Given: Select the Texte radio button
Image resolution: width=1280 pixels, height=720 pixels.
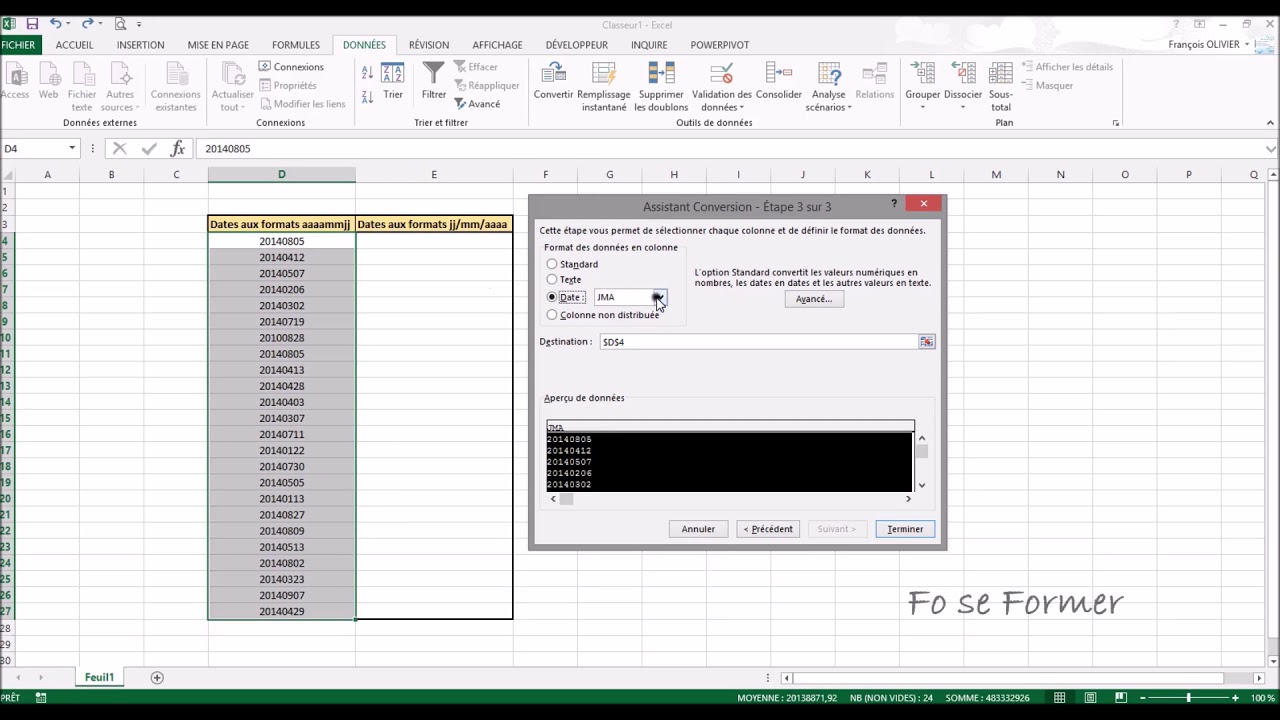Looking at the screenshot, I should pyautogui.click(x=552, y=279).
